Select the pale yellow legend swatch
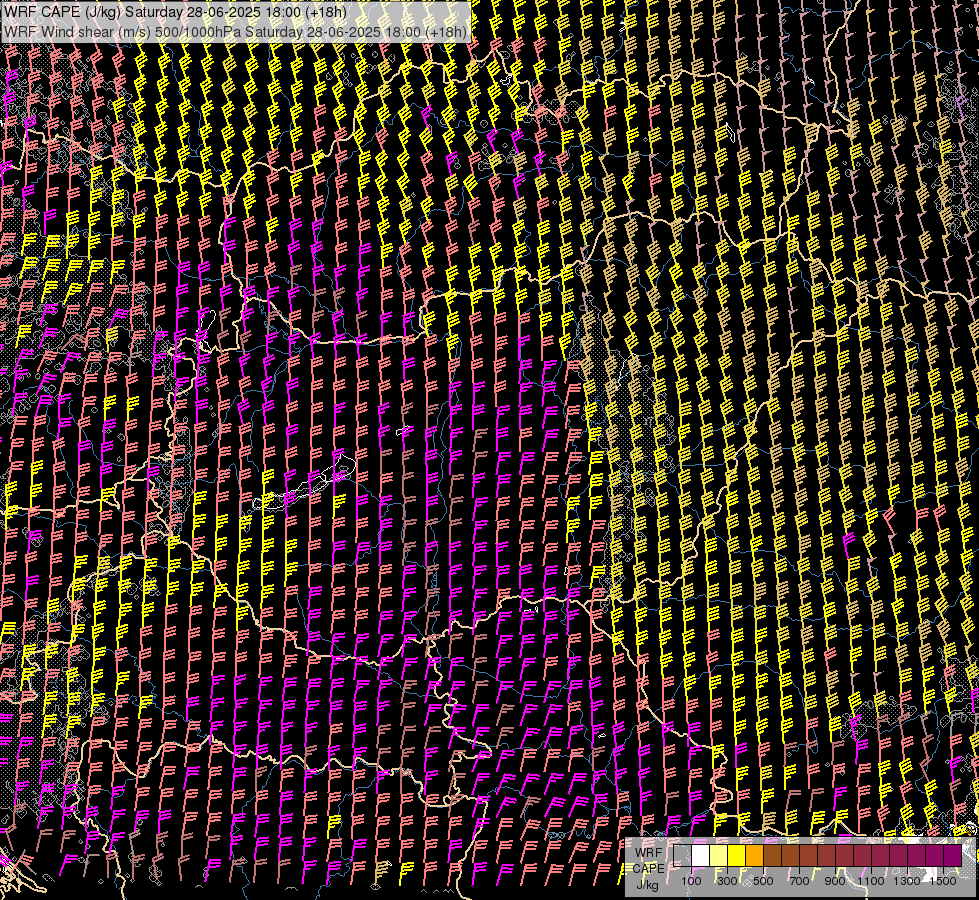 [719, 855]
